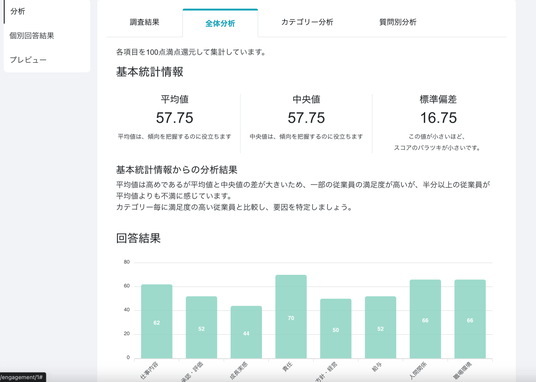The image size is (536, 382).
Task: Open the 質問別分析 tab
Action: [x=398, y=22]
